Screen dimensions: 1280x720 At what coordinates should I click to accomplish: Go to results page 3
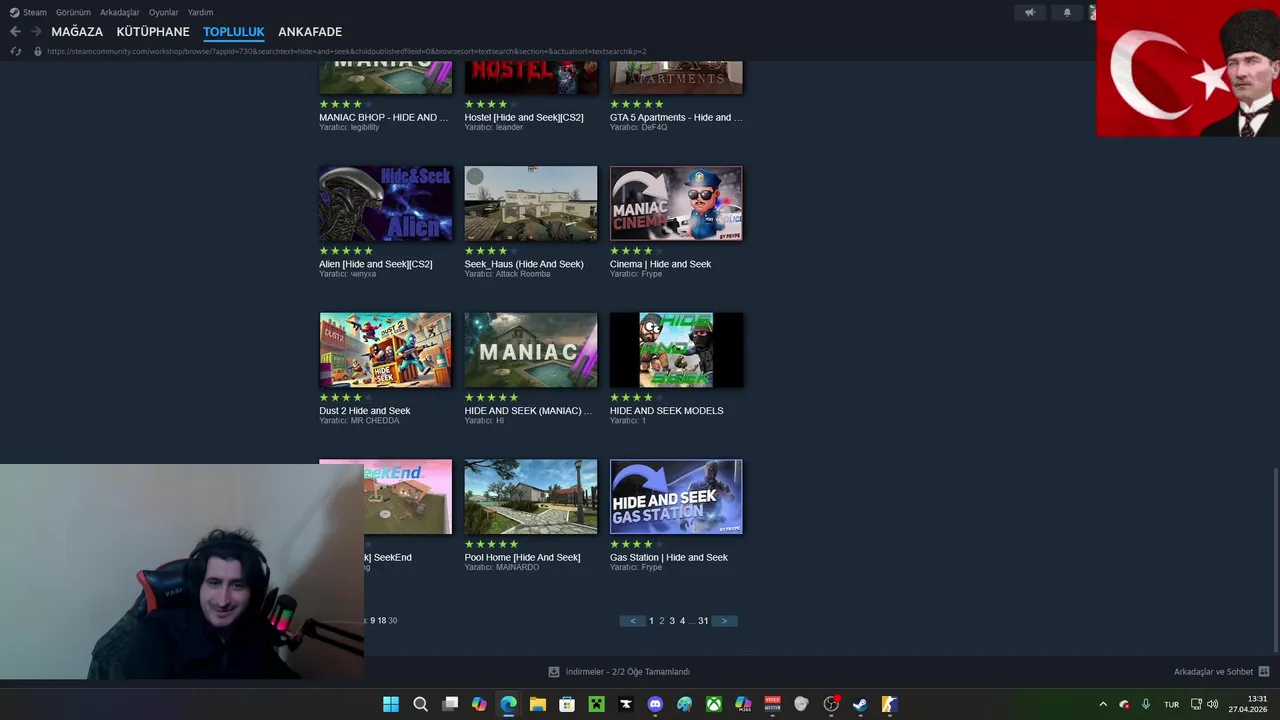pos(672,621)
